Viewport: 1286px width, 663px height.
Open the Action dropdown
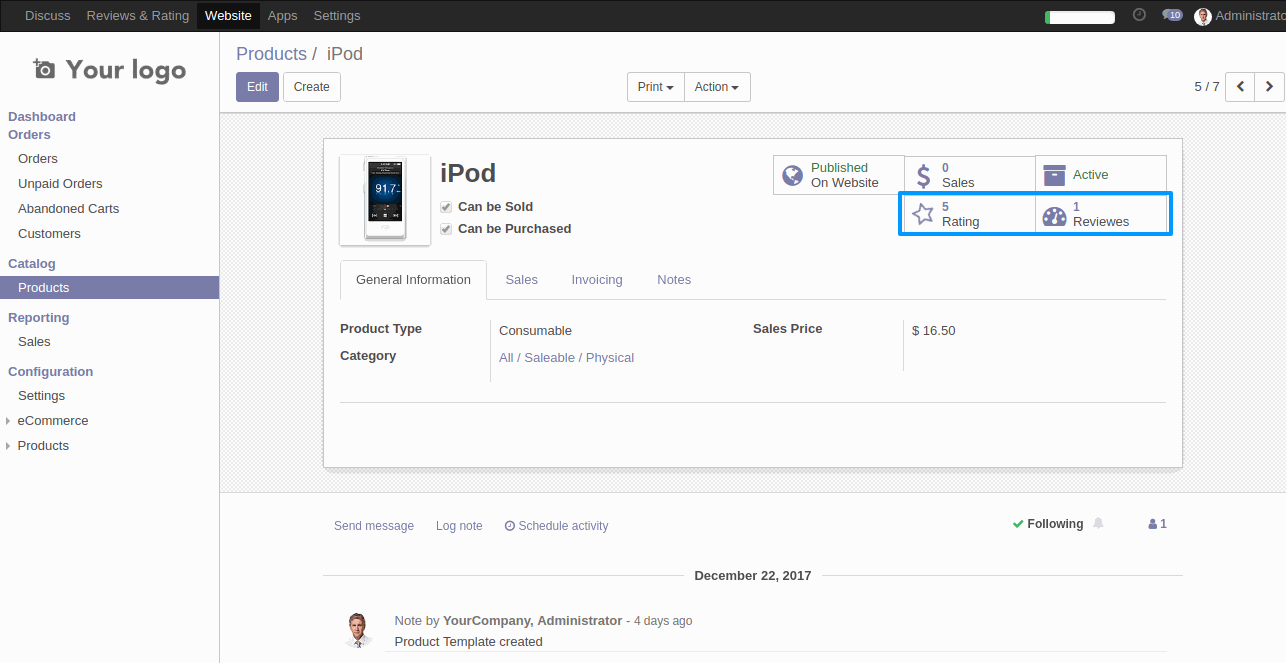tap(717, 87)
